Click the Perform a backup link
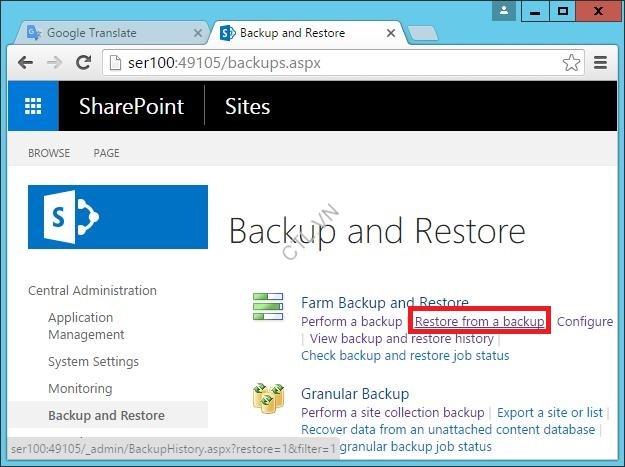Screen dimensions: 625x467 click(351, 321)
